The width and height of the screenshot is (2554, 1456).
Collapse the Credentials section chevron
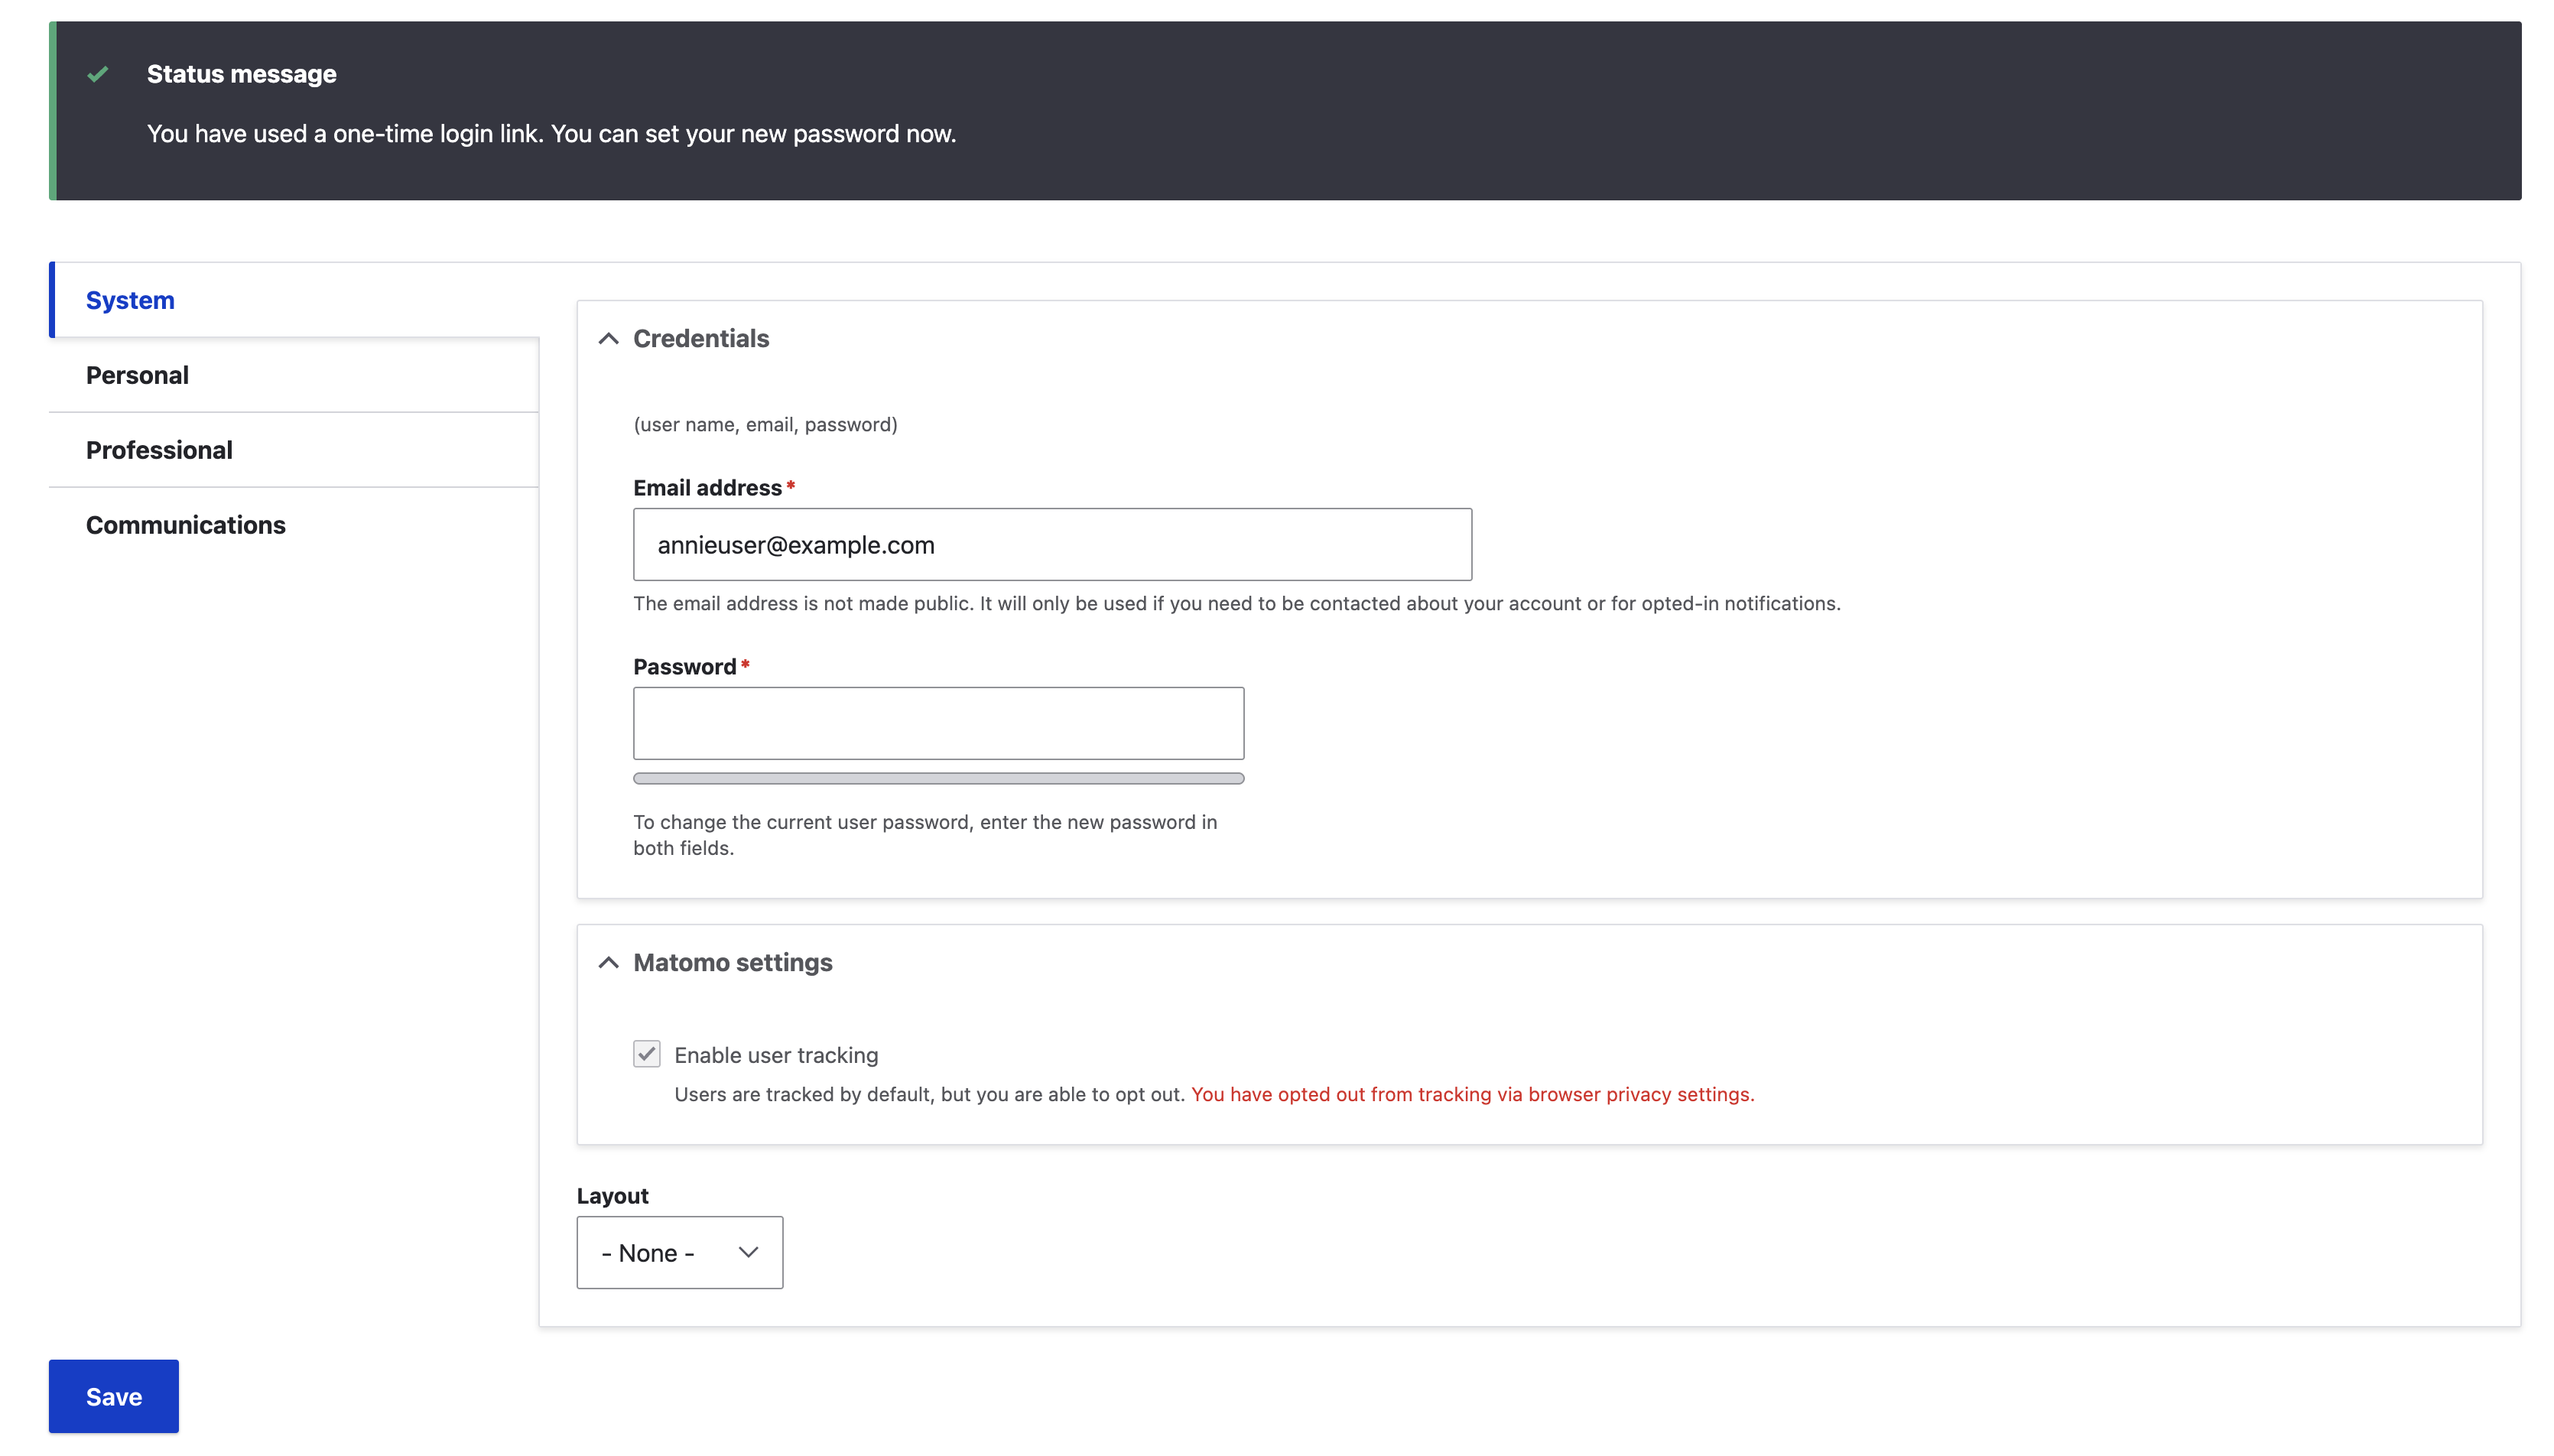point(609,339)
